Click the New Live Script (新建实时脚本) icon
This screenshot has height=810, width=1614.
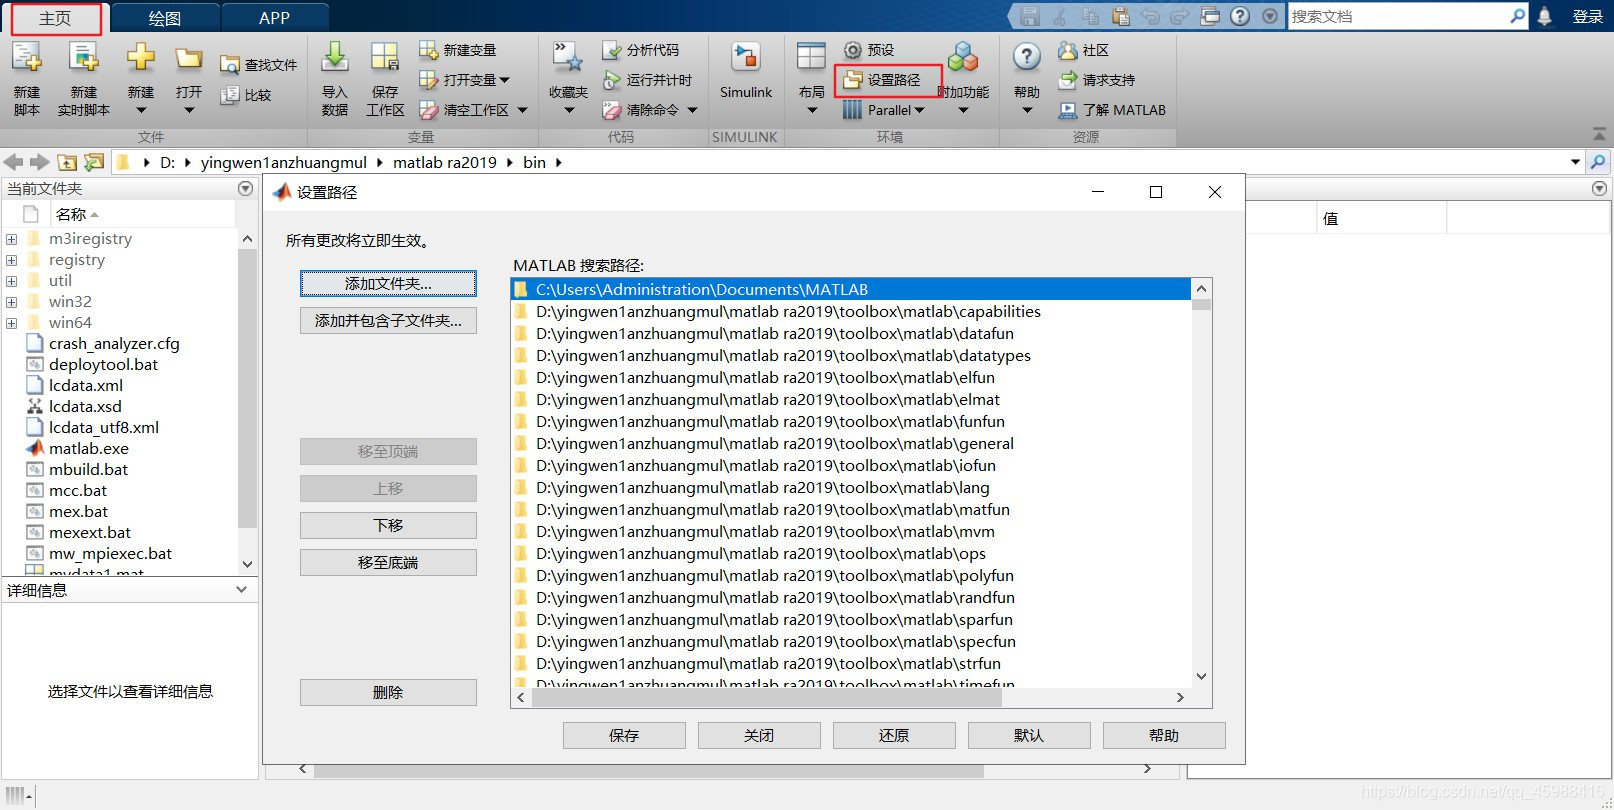click(x=84, y=58)
